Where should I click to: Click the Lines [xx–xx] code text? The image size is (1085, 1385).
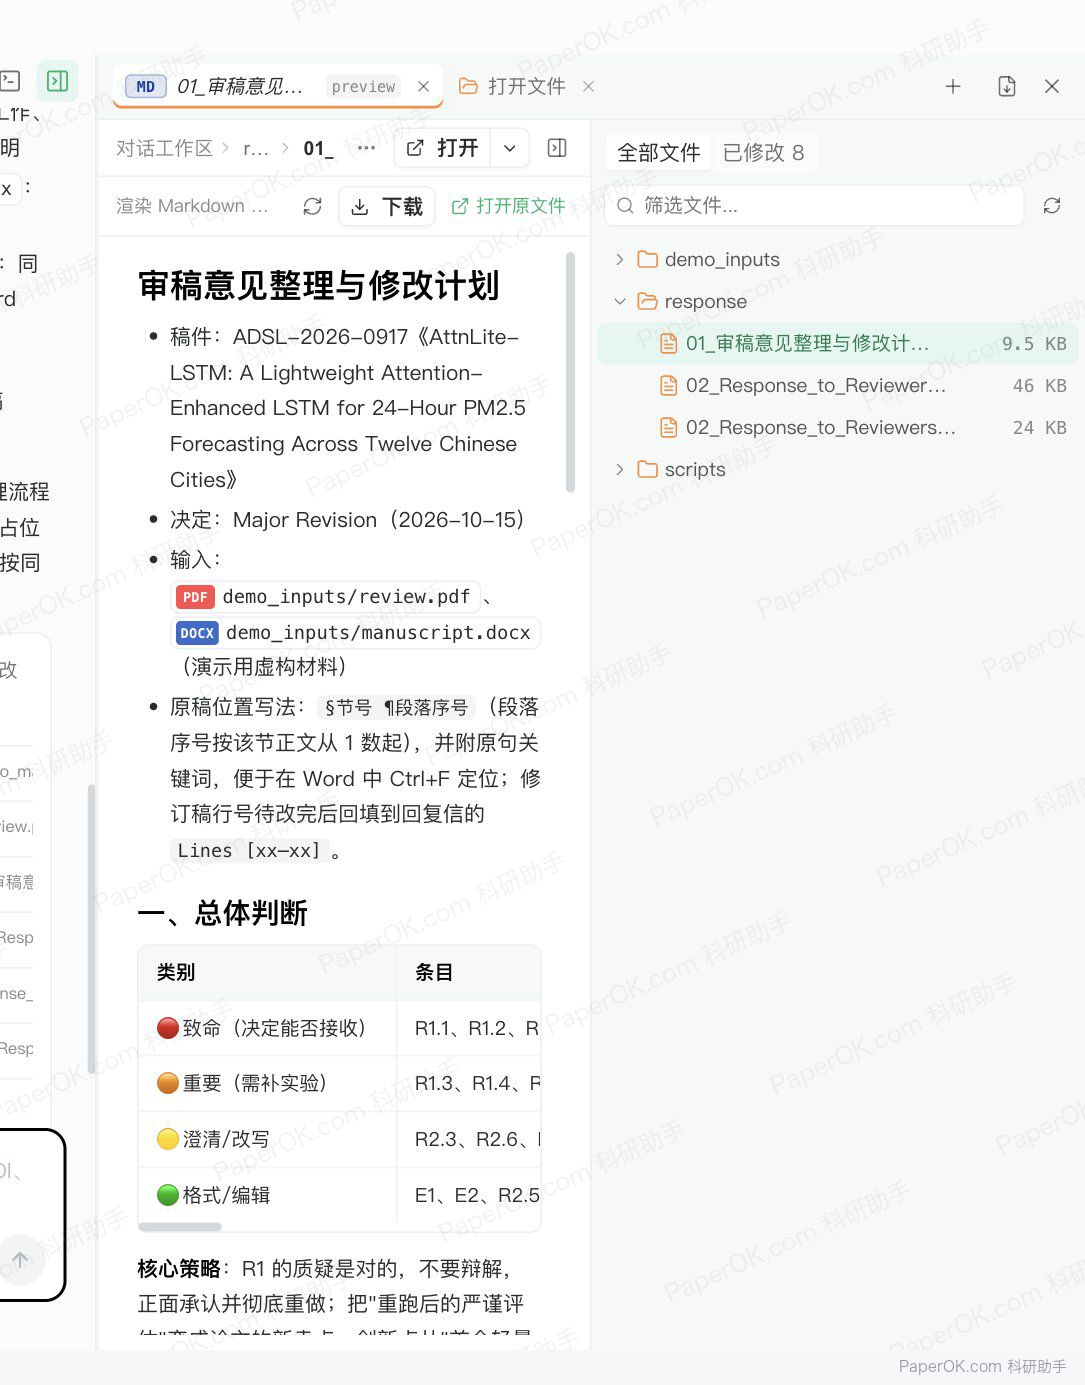[x=249, y=850]
